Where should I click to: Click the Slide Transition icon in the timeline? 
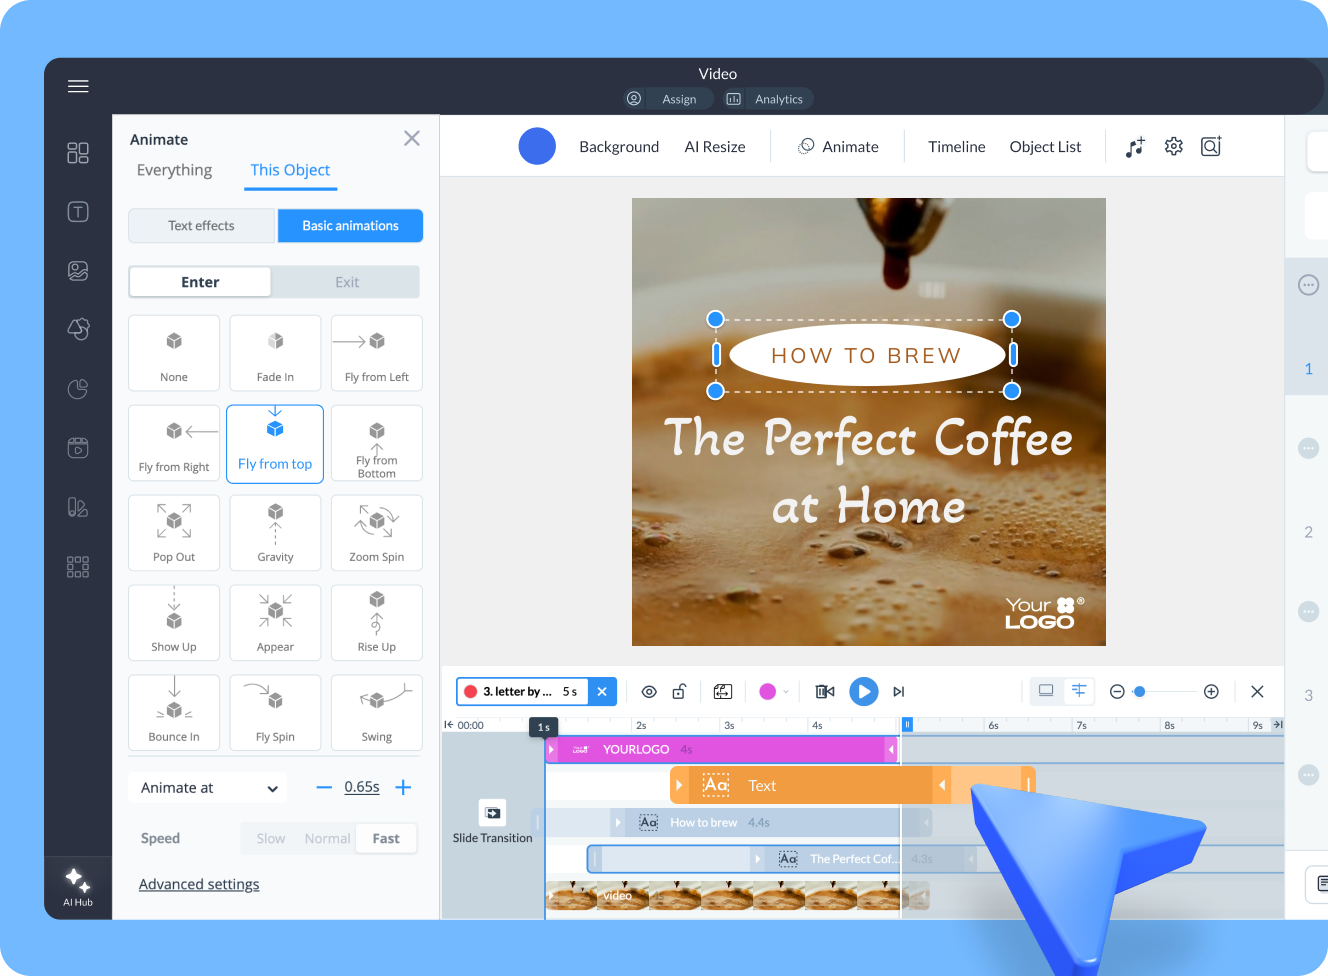pos(492,813)
